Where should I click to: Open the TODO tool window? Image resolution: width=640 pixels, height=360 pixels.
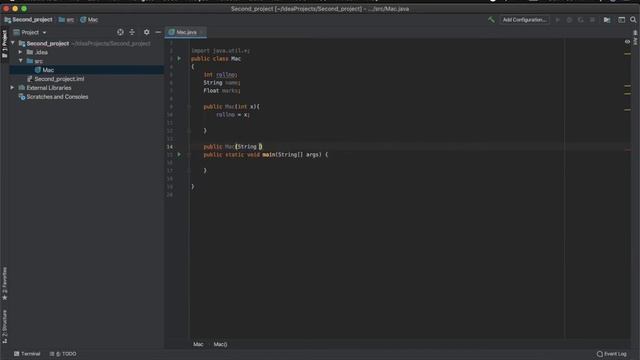coord(63,354)
